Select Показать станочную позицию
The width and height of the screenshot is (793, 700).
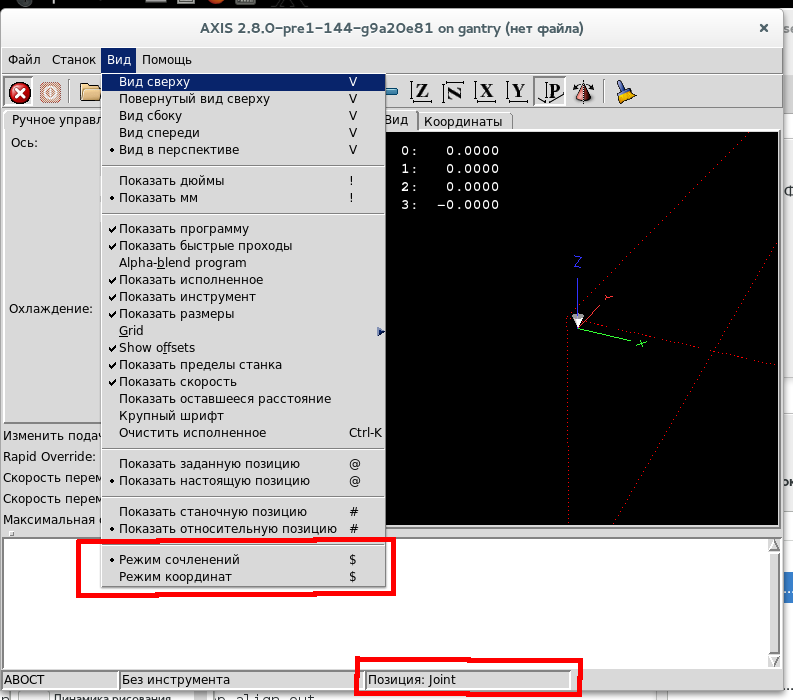(x=243, y=512)
